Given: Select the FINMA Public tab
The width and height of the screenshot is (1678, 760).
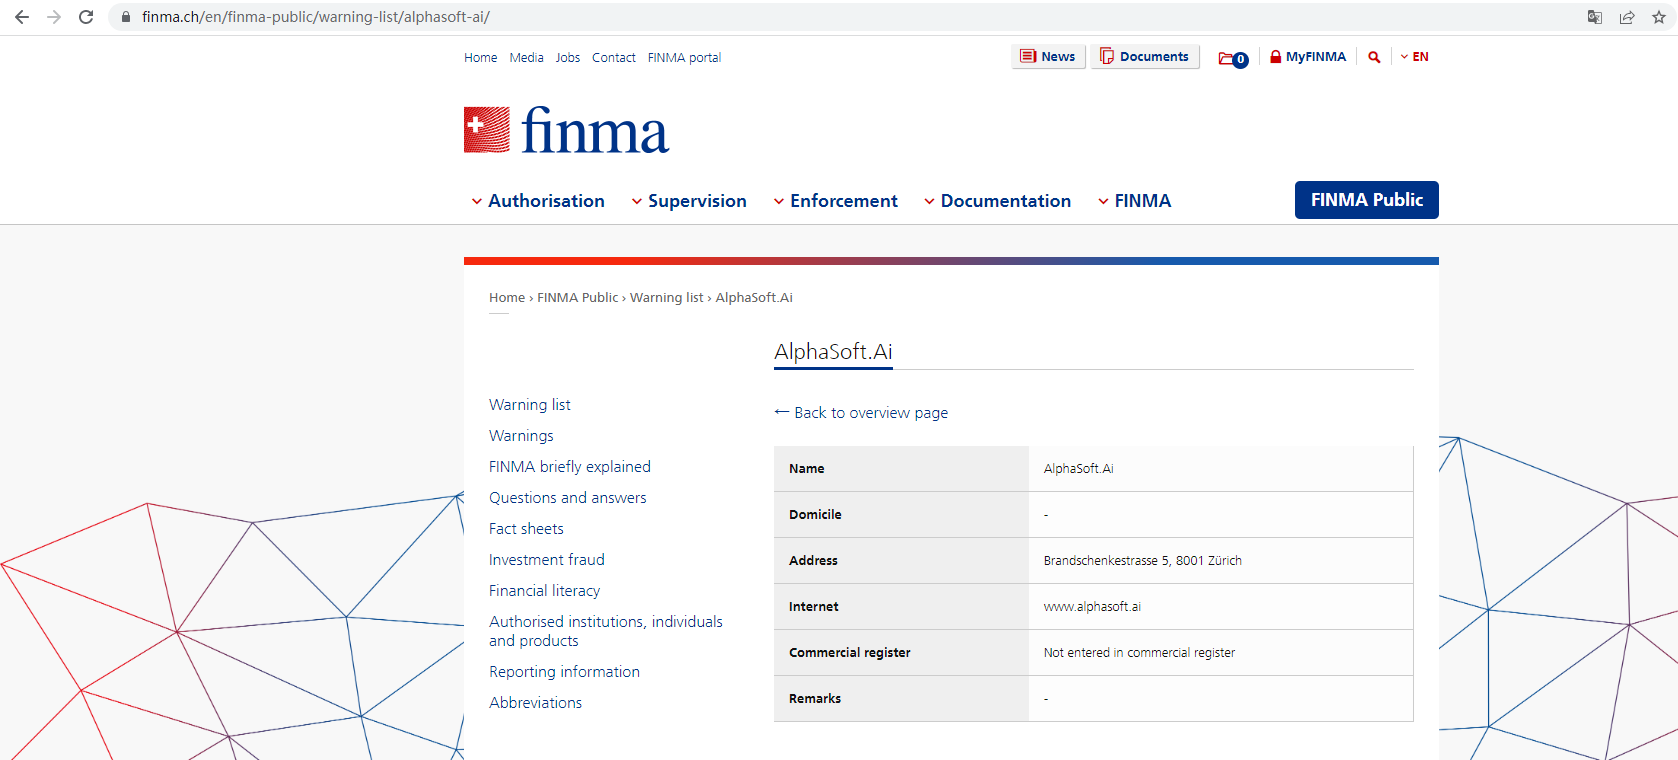Looking at the screenshot, I should 1366,200.
